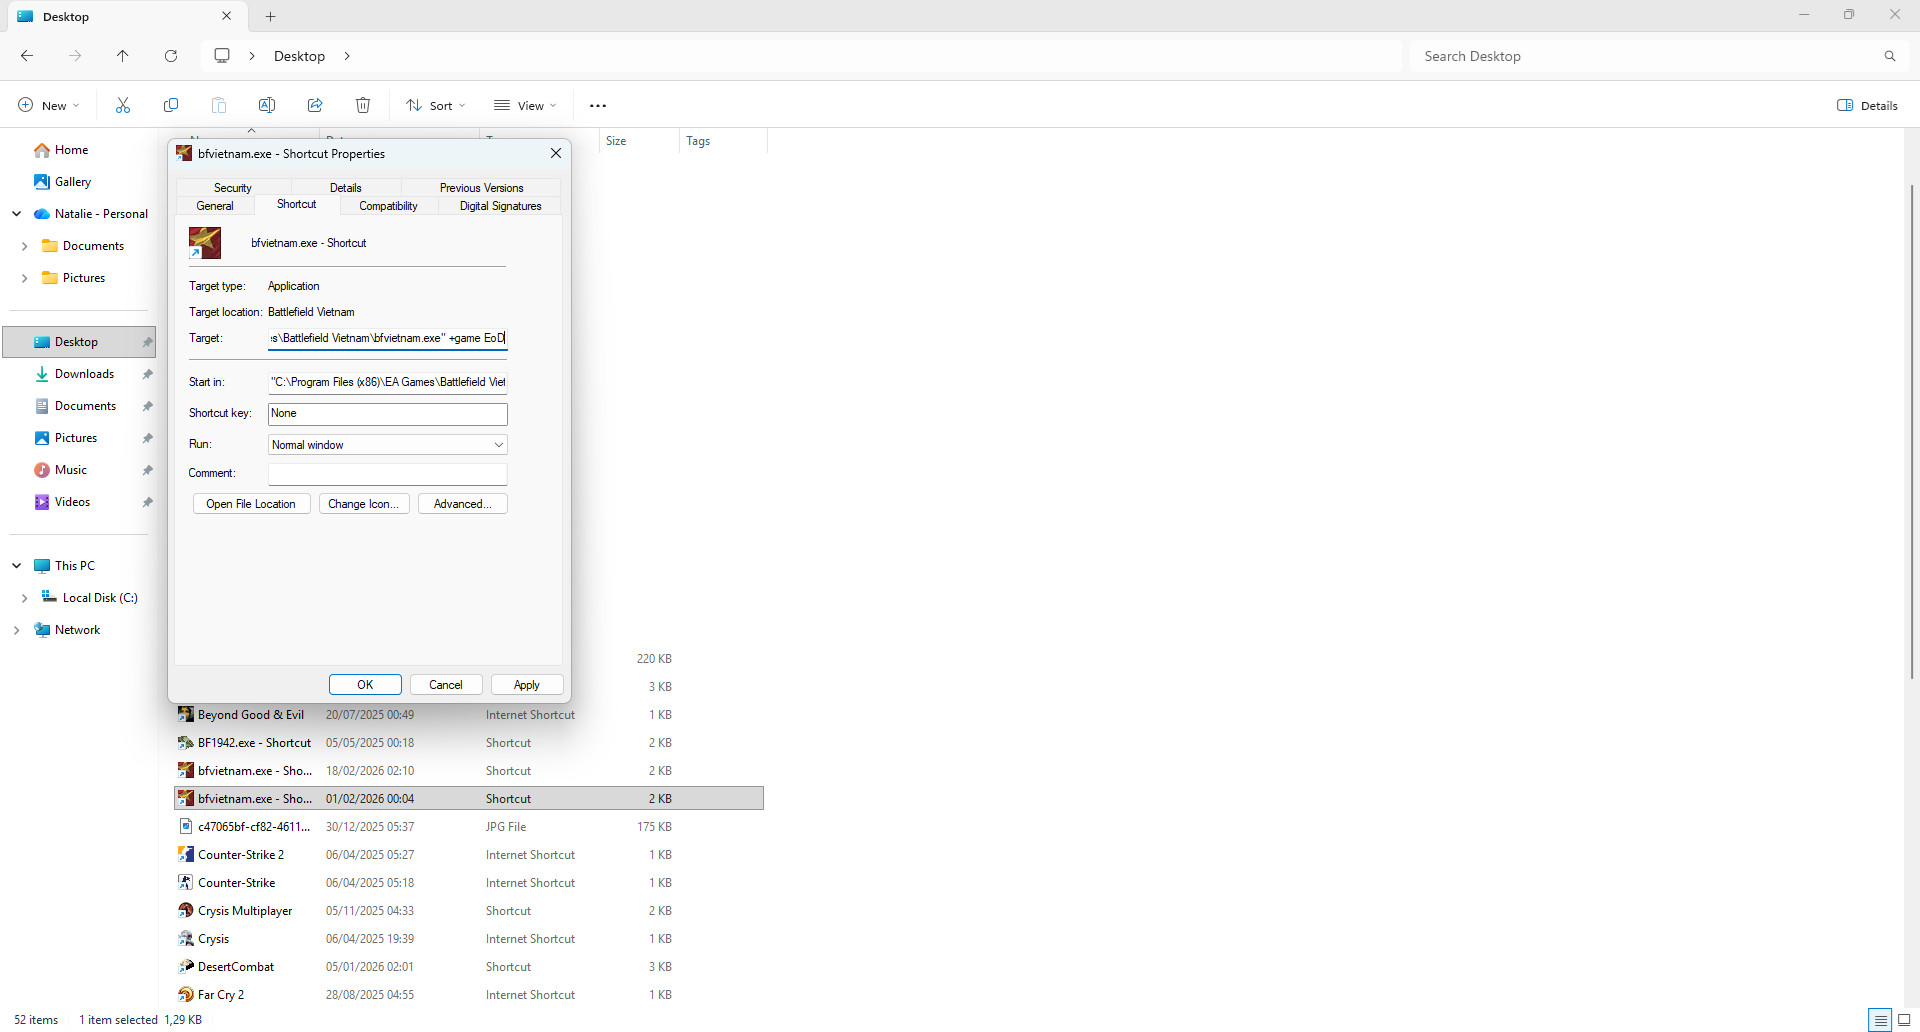Click the Rename icon in toolbar
This screenshot has height=1032, width=1920.
coord(267,105)
